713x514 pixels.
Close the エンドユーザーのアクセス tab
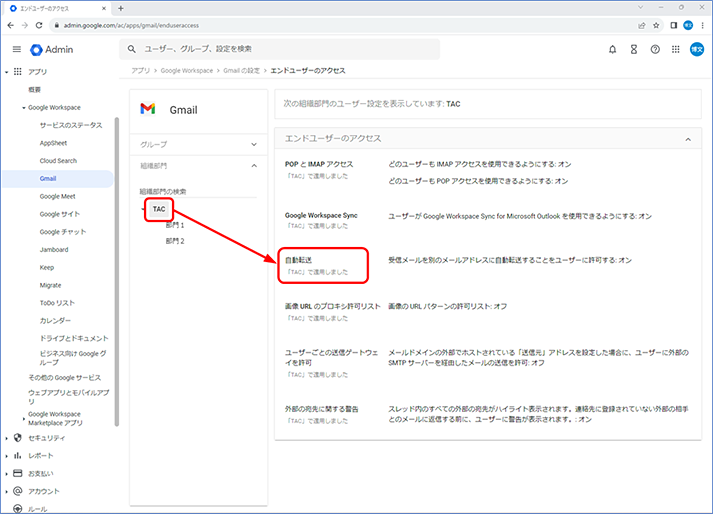click(104, 8)
